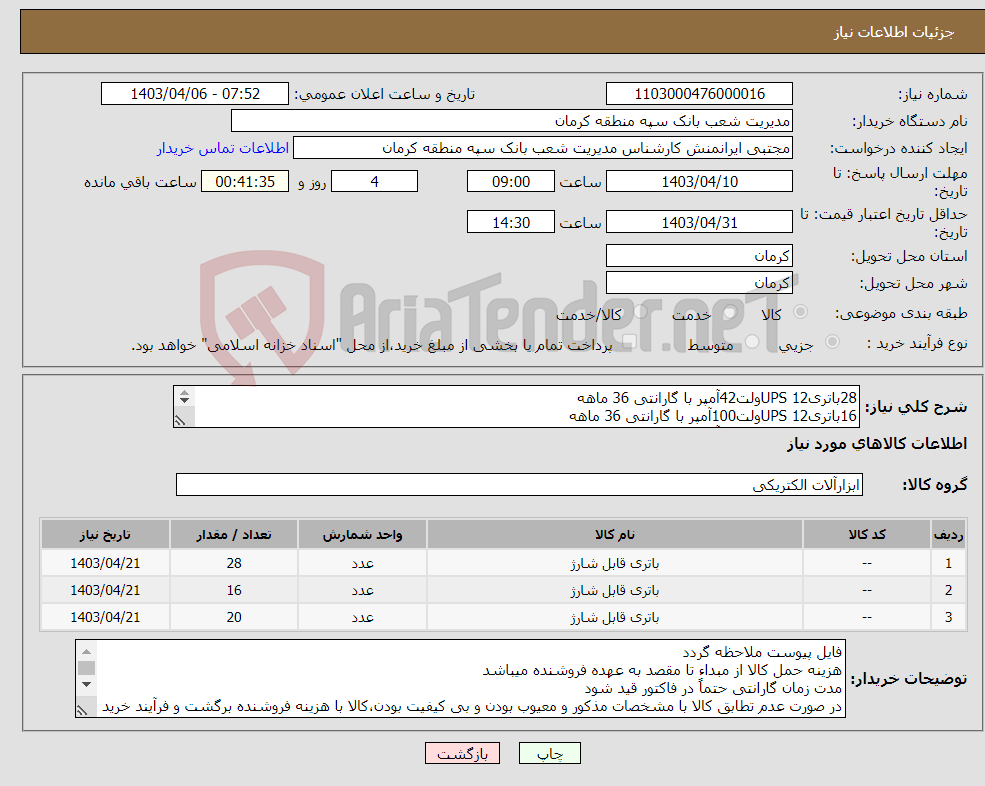This screenshot has height=786, width=985.
Task: Select the خدمت radio button
Action: 729,312
